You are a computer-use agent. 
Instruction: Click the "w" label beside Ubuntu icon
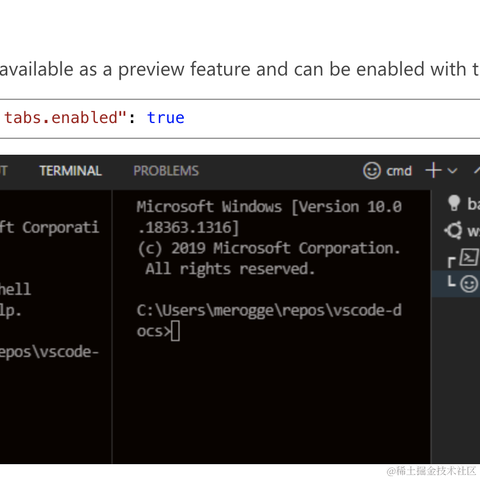474,231
